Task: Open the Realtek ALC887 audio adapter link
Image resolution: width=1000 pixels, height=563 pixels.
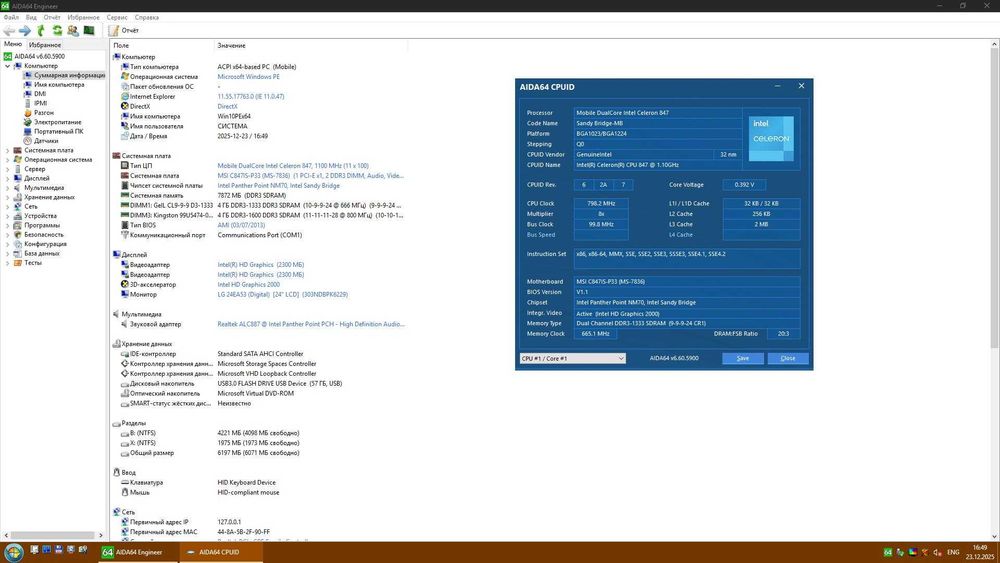Action: (x=311, y=324)
